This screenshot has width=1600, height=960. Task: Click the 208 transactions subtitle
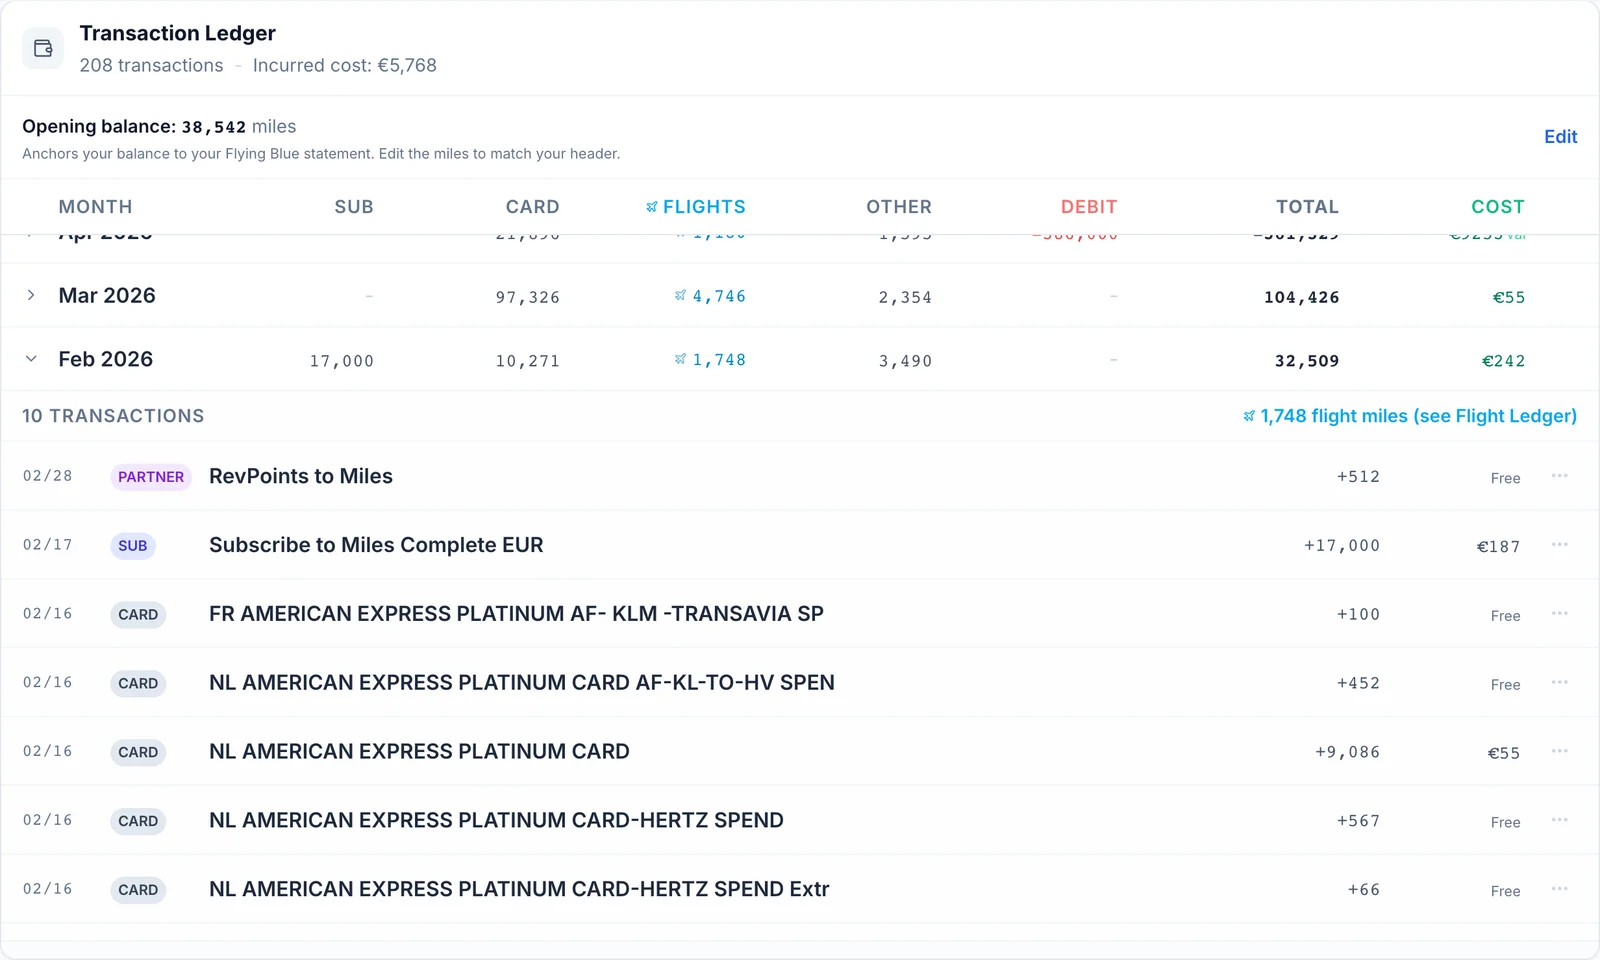[x=151, y=65]
